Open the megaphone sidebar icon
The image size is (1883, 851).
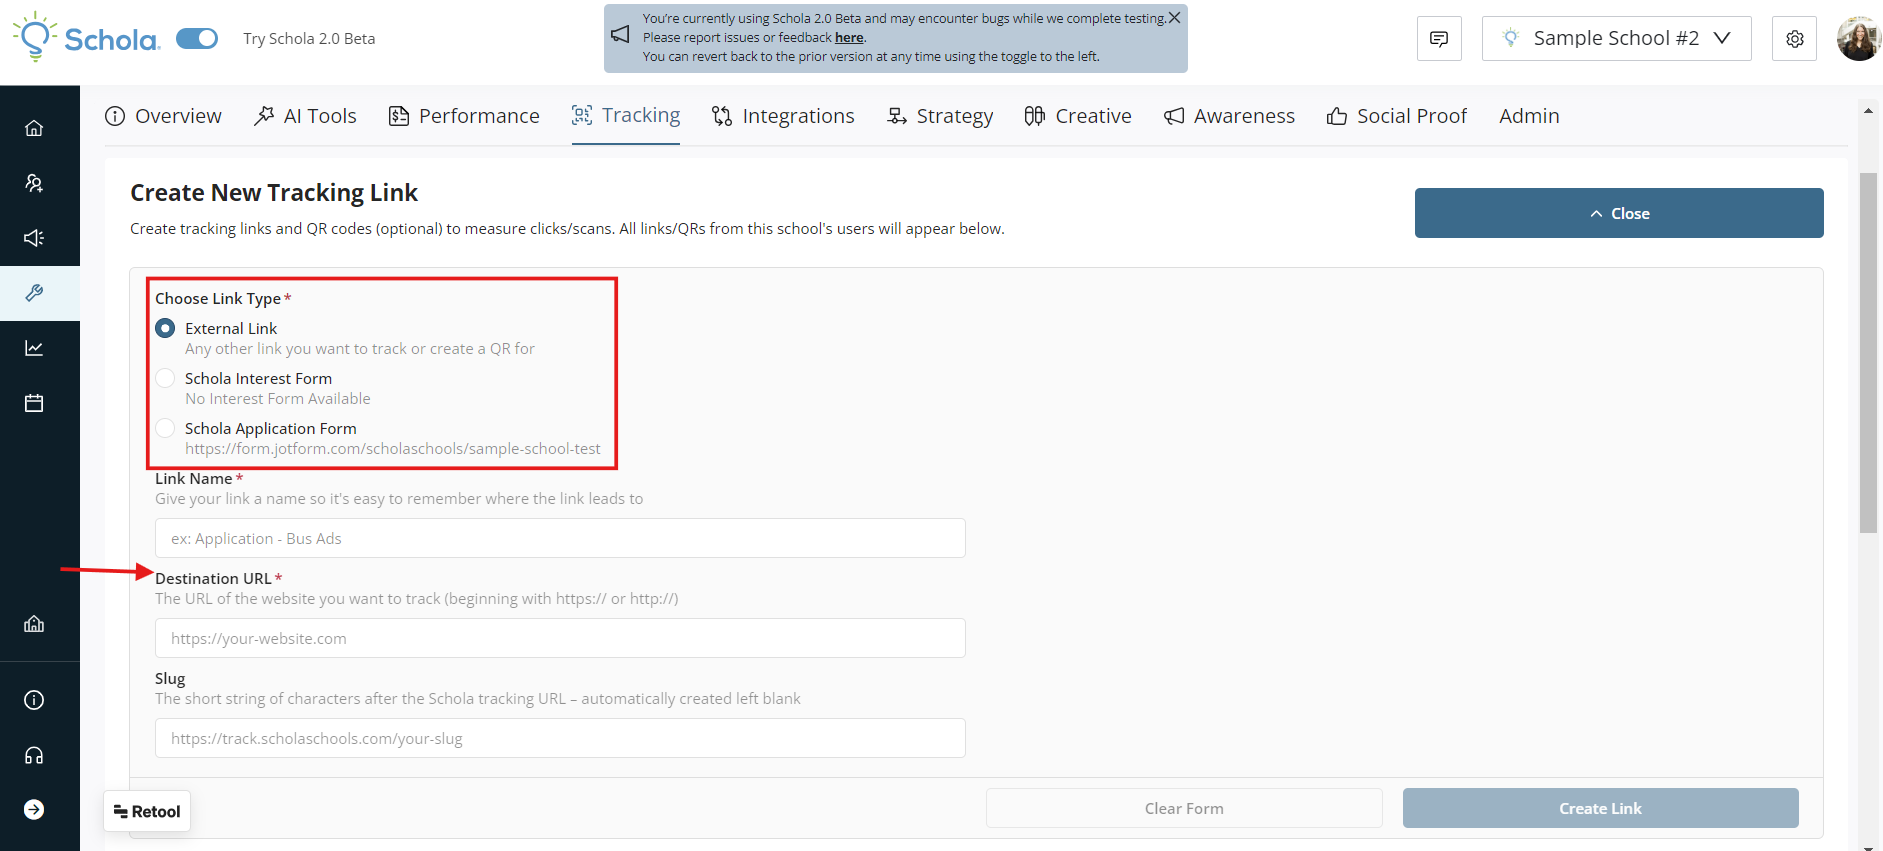tap(34, 238)
